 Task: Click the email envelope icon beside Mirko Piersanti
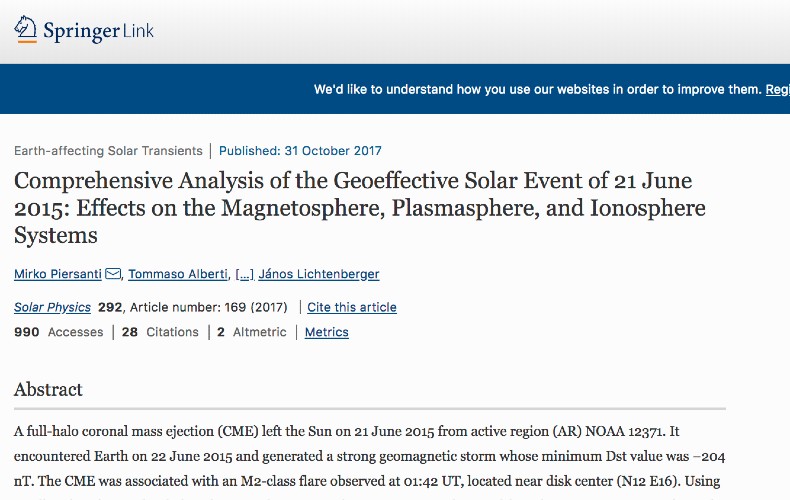pos(113,274)
